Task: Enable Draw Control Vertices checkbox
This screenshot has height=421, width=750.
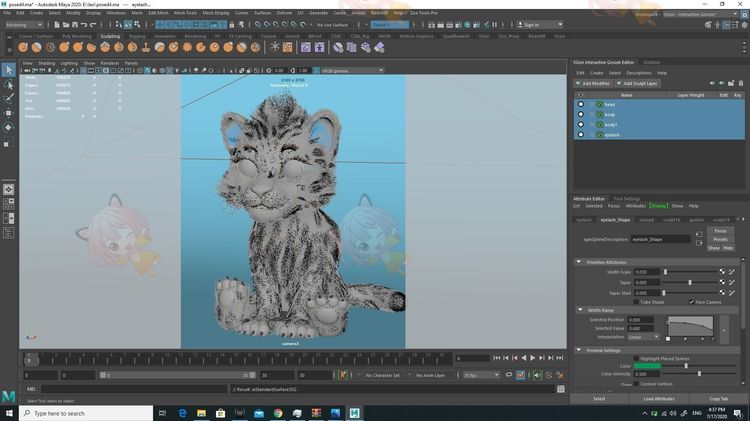Action: (x=636, y=384)
